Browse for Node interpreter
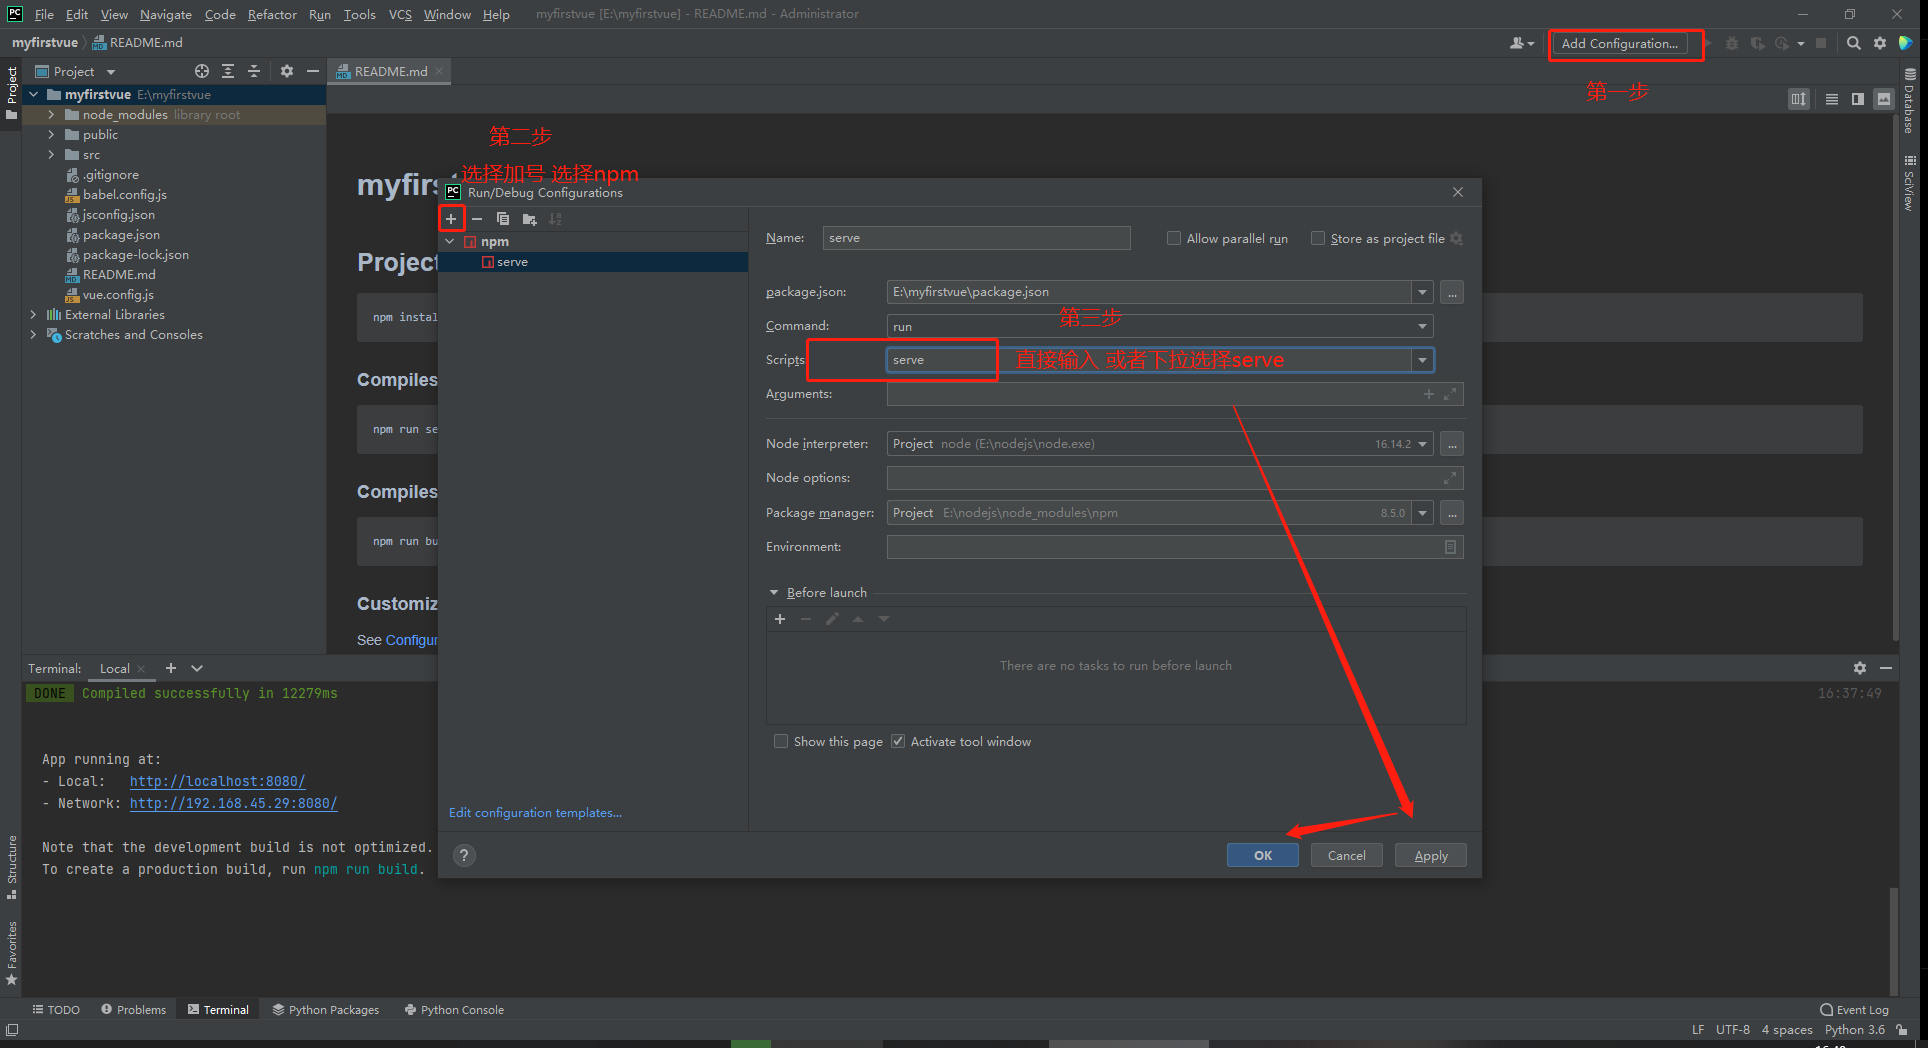Screen dimensions: 1928x1048 [x=1452, y=444]
